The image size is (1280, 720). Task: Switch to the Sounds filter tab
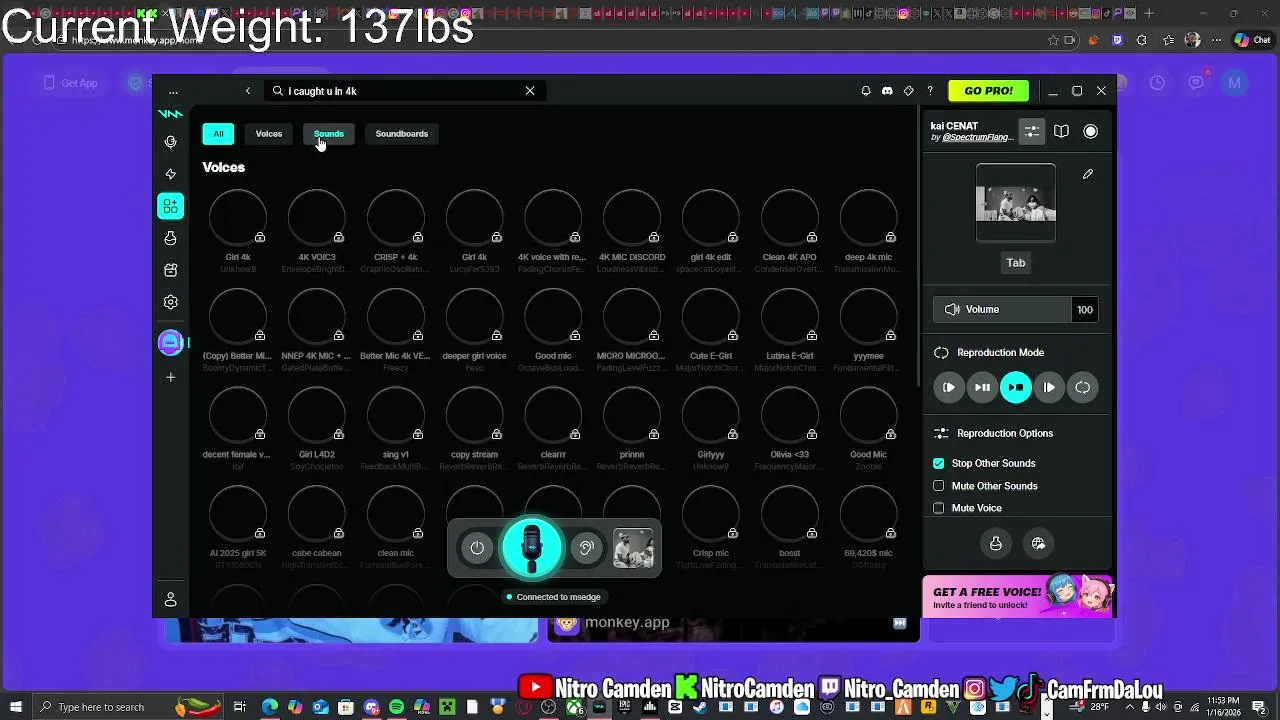(x=329, y=134)
